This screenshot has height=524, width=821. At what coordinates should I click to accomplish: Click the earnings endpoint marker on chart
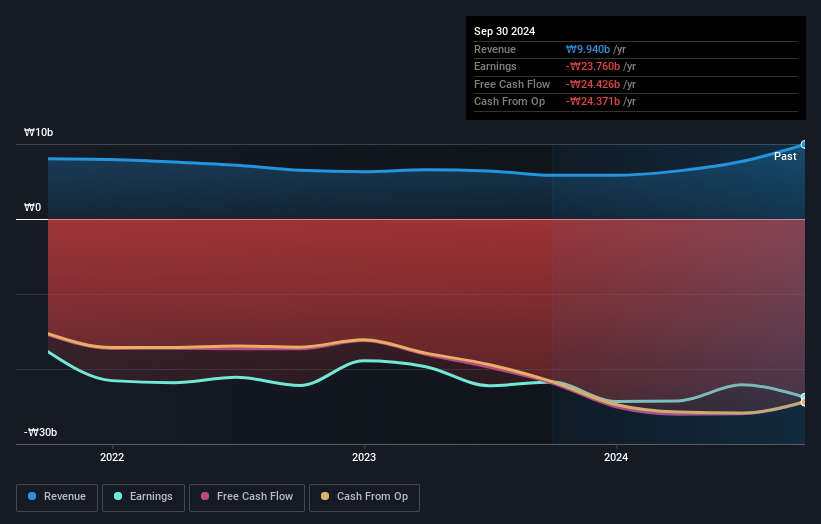pyautogui.click(x=804, y=397)
